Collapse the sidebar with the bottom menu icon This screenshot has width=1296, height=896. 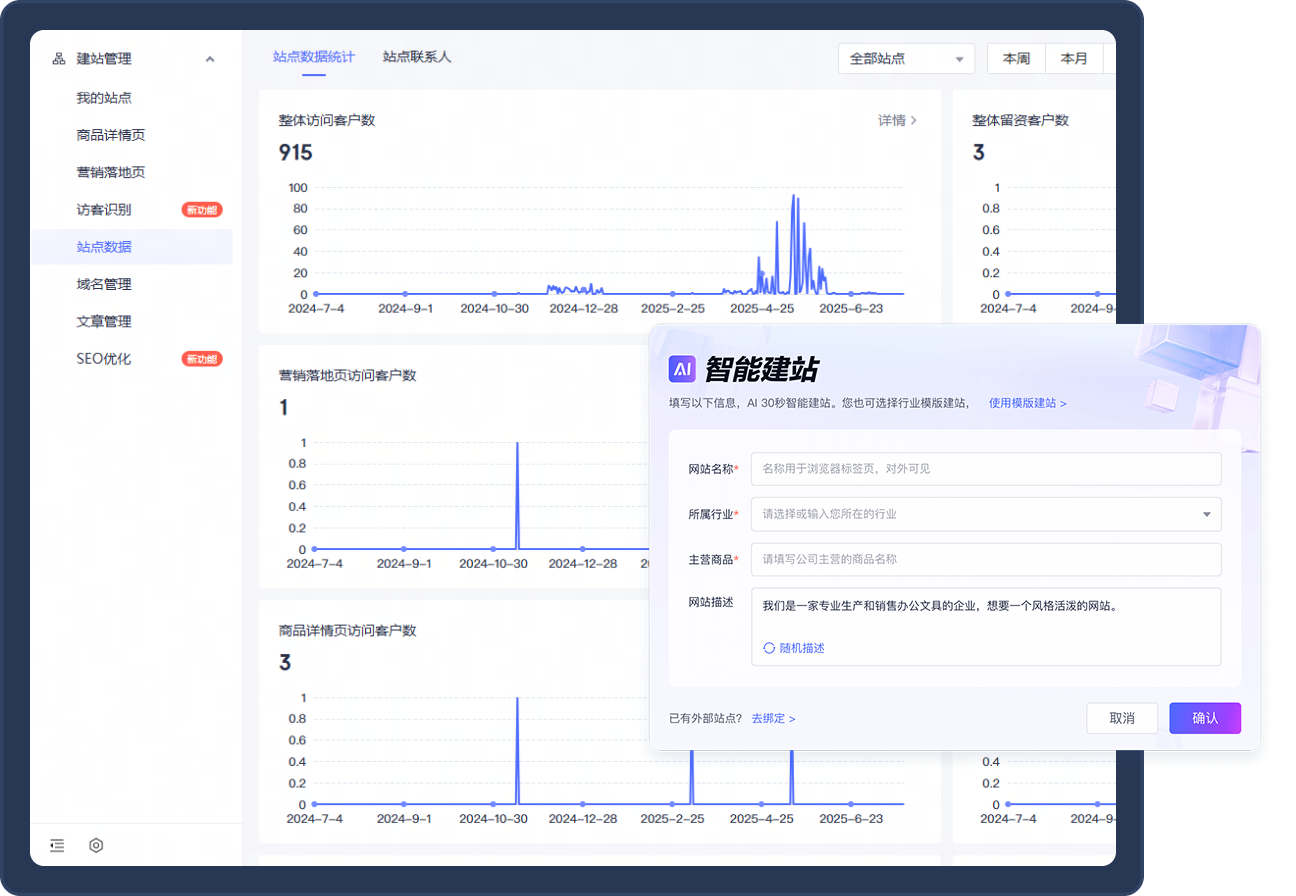[57, 845]
